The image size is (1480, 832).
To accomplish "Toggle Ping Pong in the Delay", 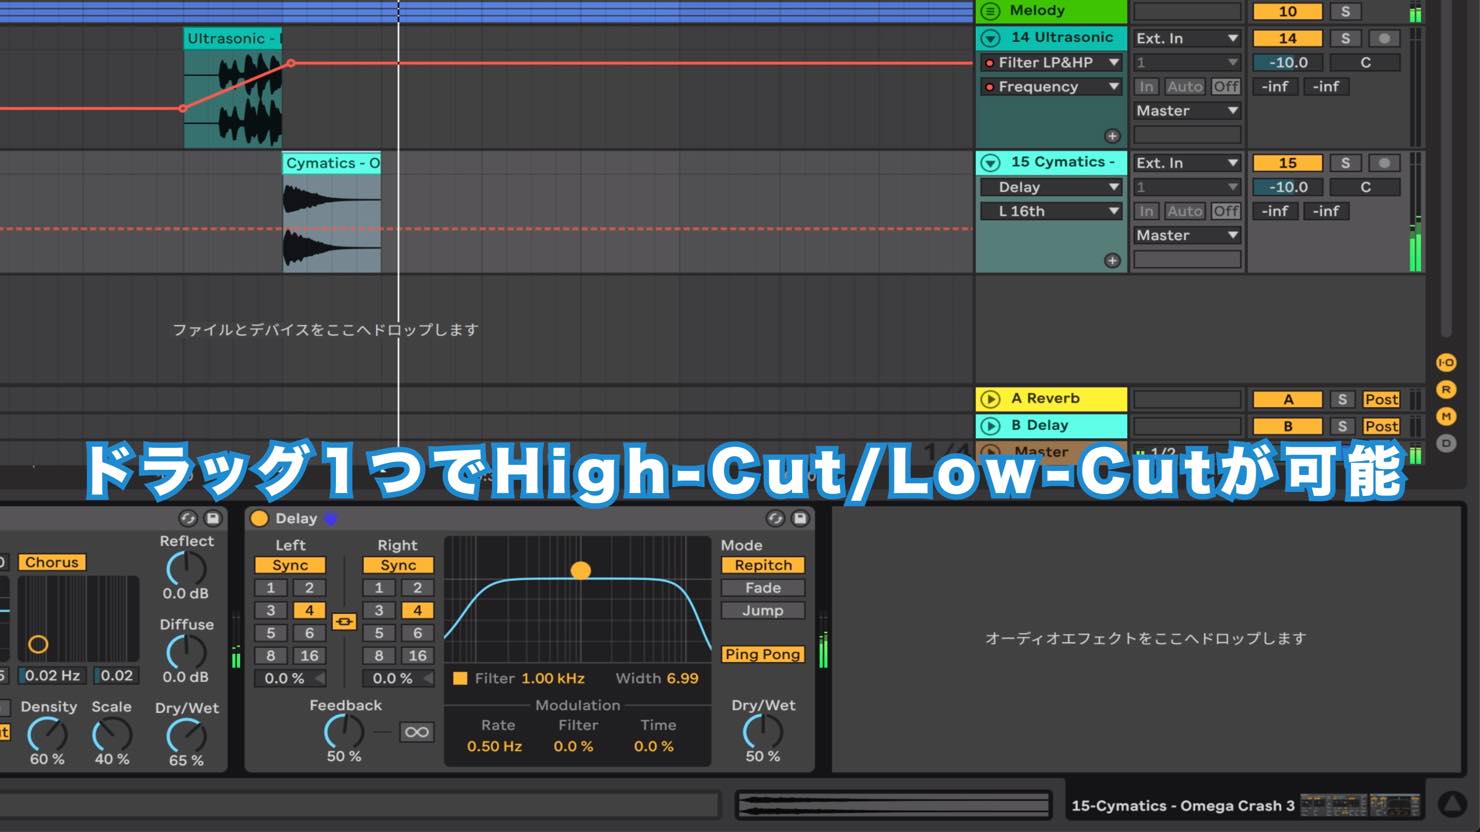I will click(x=763, y=654).
